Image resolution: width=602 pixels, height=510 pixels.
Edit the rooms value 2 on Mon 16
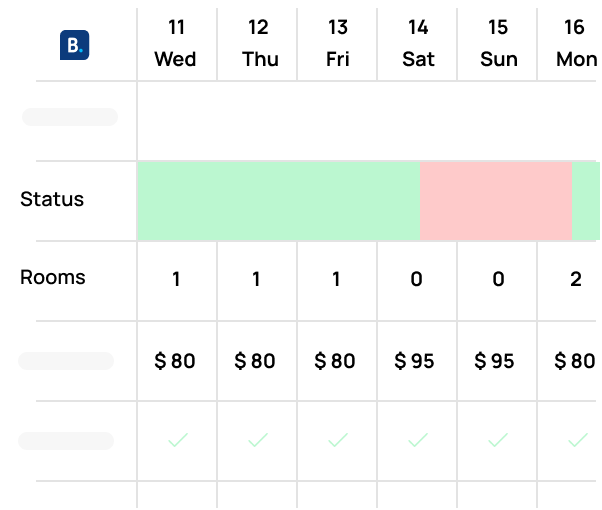[576, 279]
